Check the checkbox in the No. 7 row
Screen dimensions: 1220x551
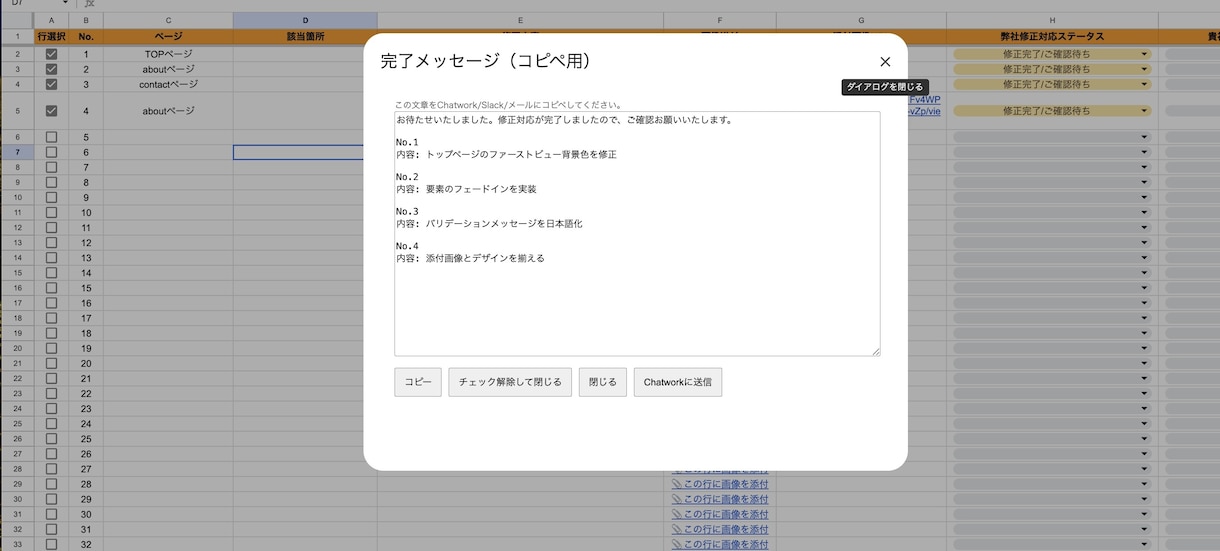(51, 167)
